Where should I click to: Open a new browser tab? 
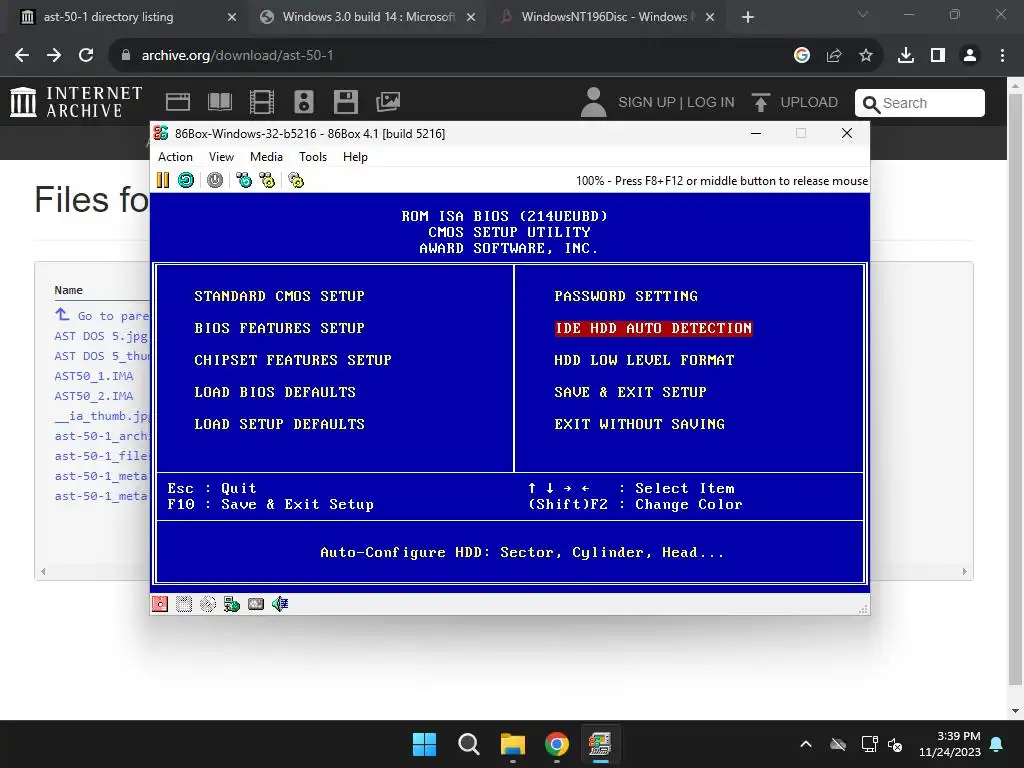tap(748, 17)
